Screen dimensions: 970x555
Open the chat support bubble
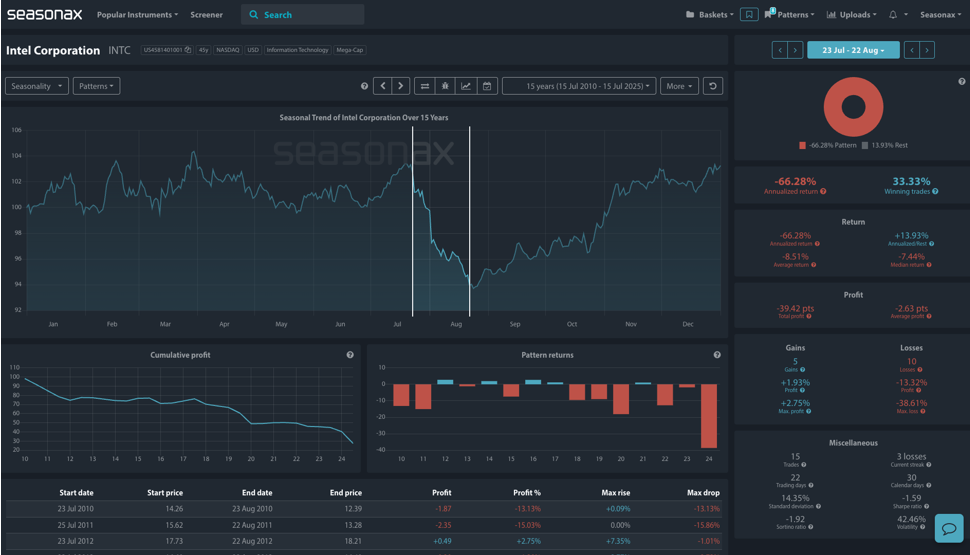(x=949, y=528)
